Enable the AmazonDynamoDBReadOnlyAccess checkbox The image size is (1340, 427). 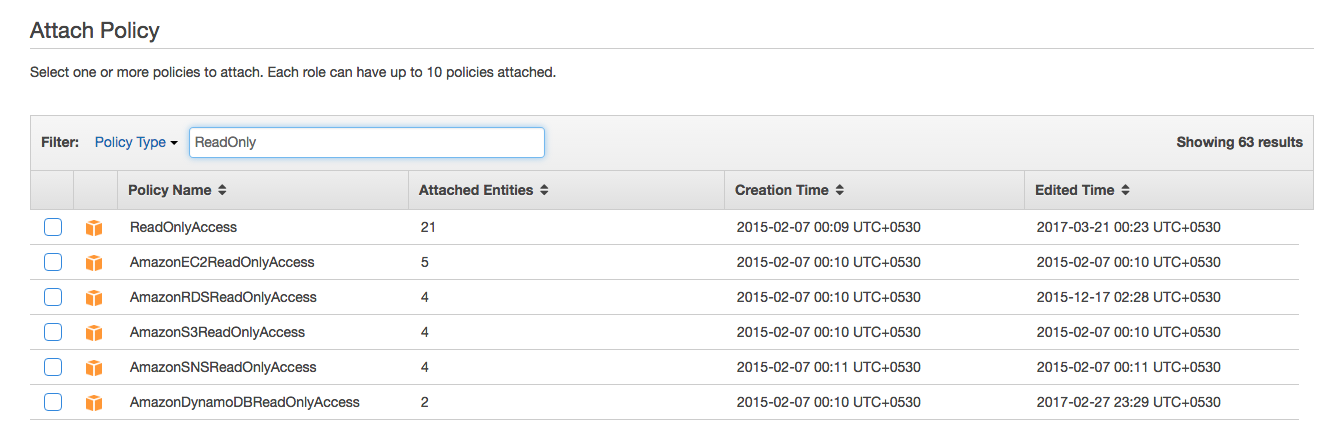53,402
